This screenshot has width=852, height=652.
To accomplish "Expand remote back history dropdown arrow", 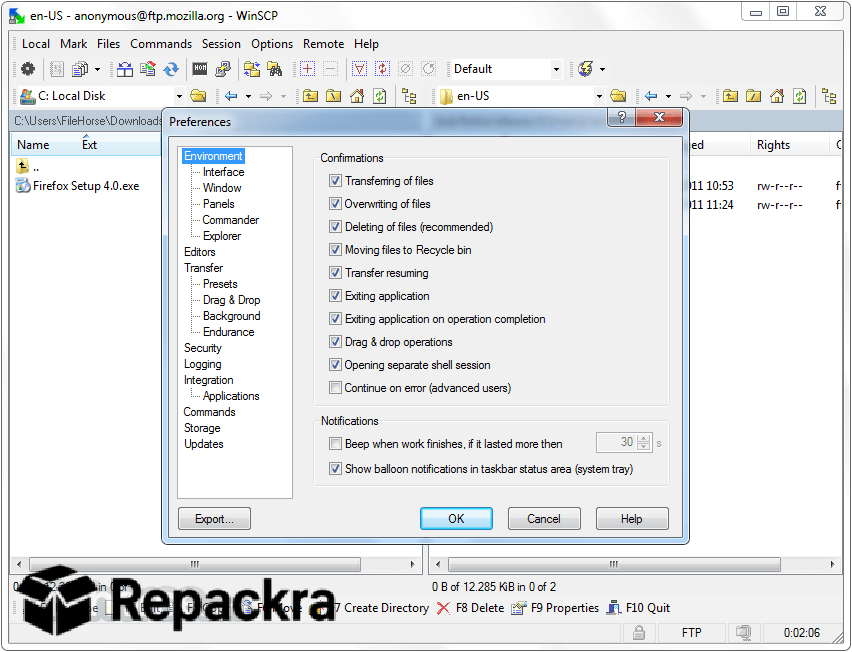I will [668, 97].
